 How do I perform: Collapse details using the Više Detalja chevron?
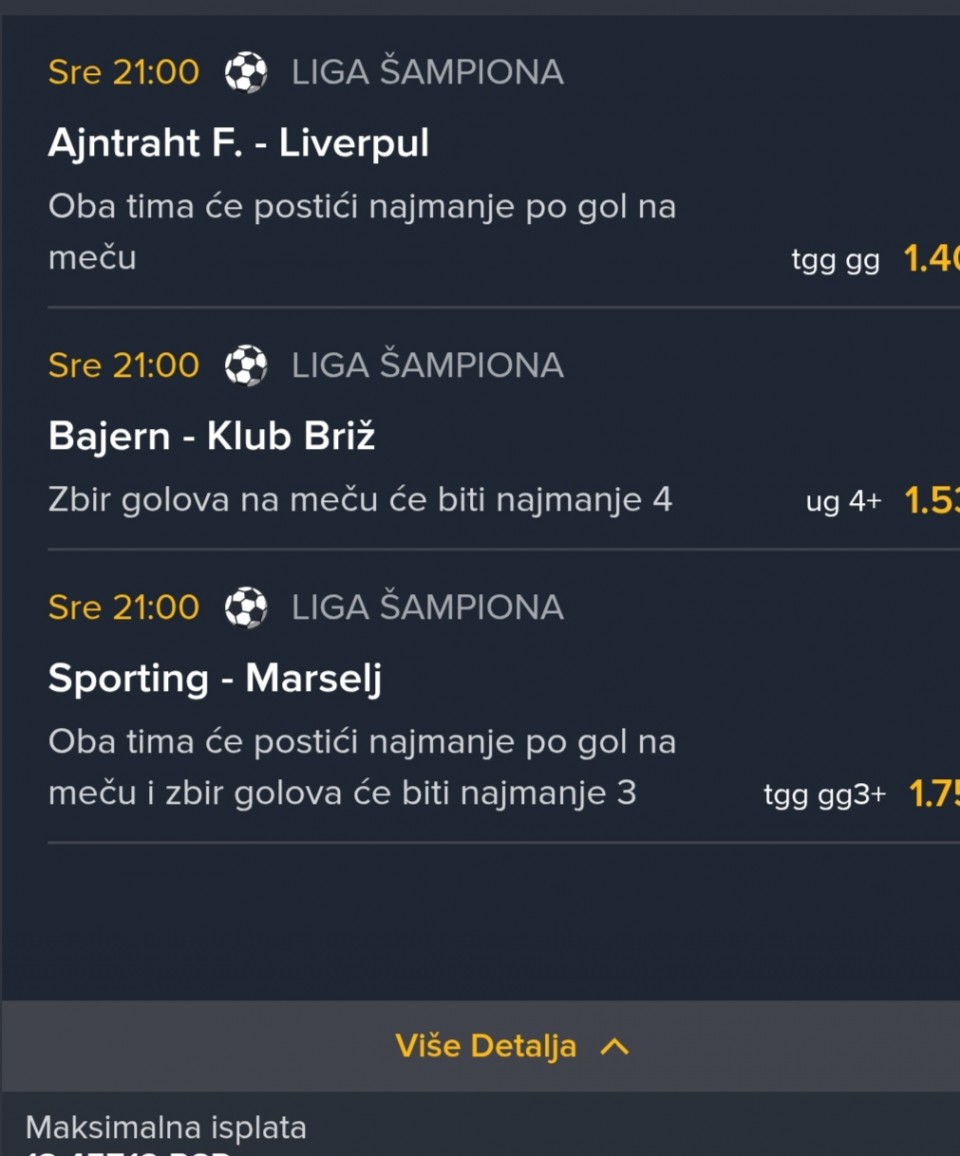coord(614,1046)
